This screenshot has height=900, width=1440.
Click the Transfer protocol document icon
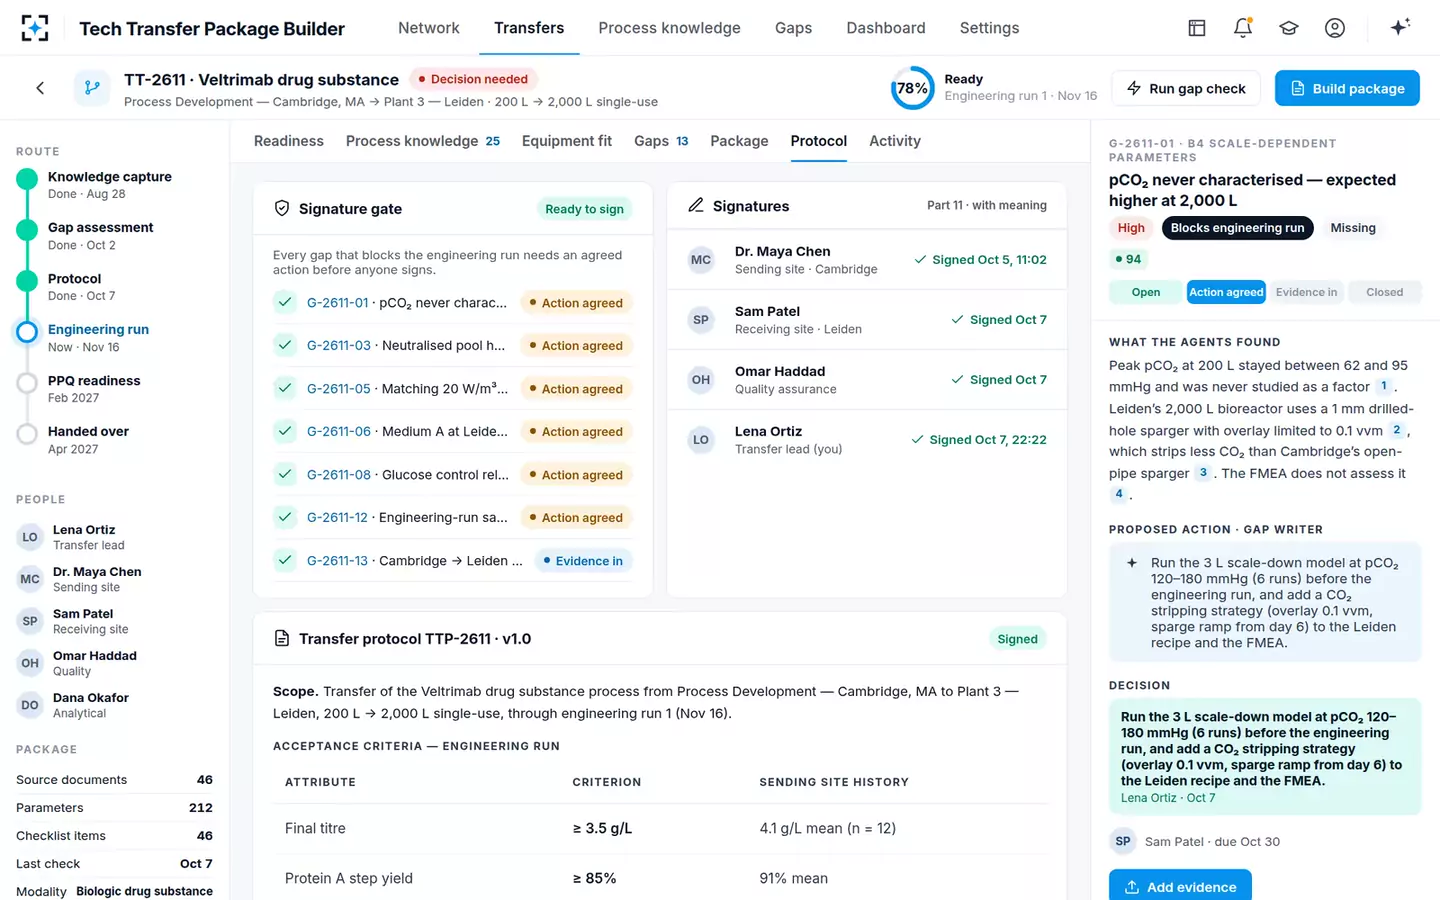coord(282,639)
